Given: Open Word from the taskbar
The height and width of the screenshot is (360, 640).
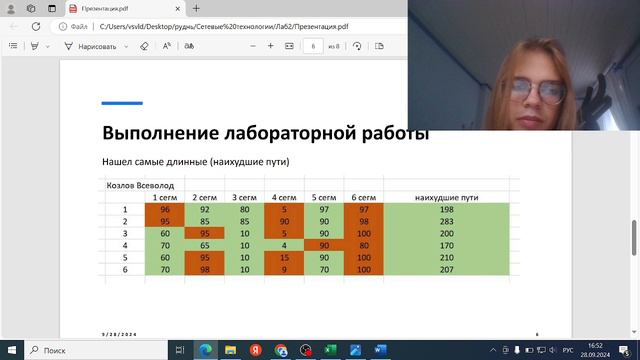Looking at the screenshot, I should coord(380,350).
